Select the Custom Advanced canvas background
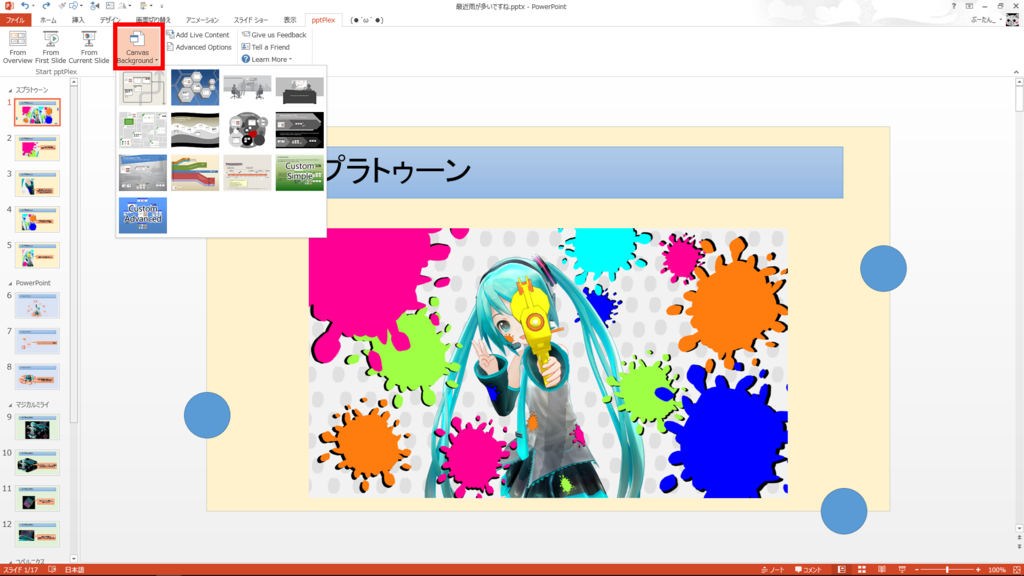Screen dimensions: 1024x576 [143, 215]
